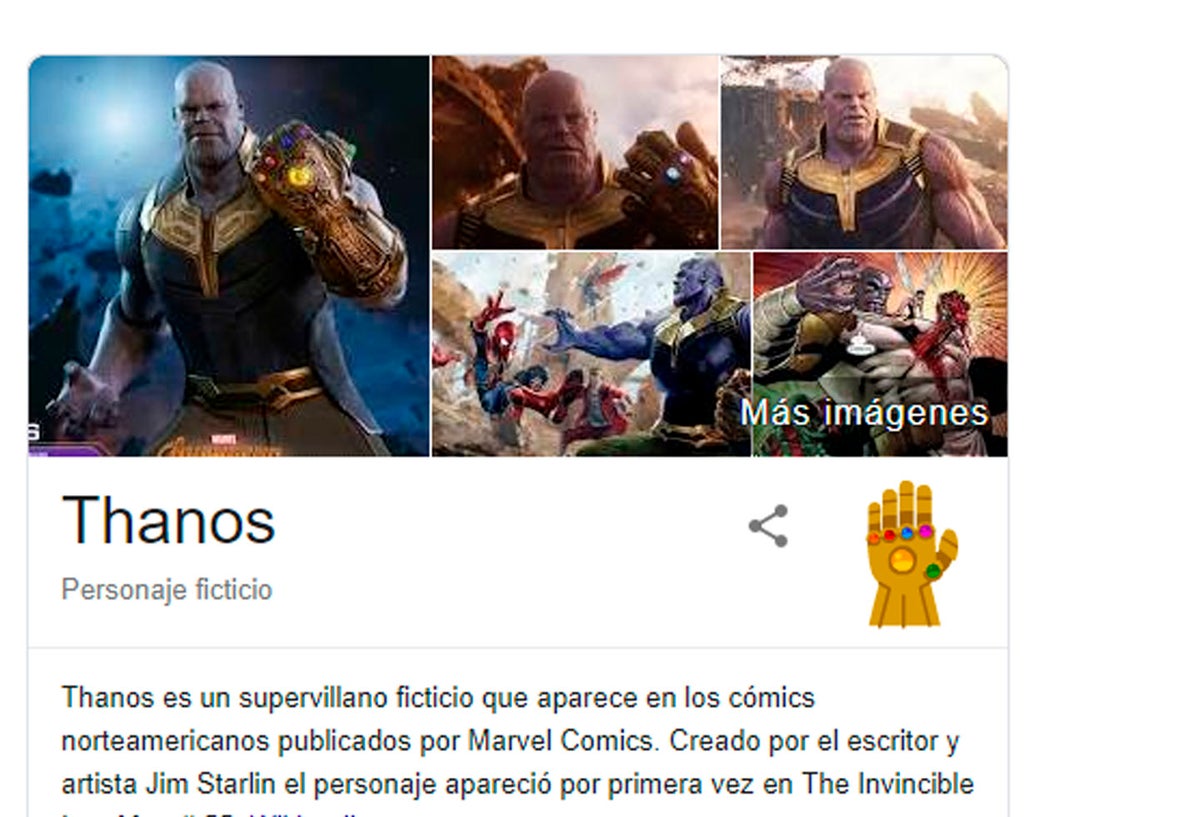Click the Infinity Gauntlet easter egg icon

pyautogui.click(x=912, y=553)
